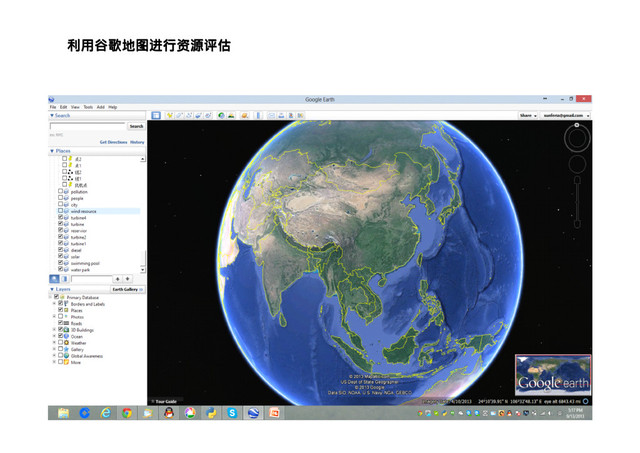Open the Help menu
Screen dimensions: 640x453
pos(113,107)
